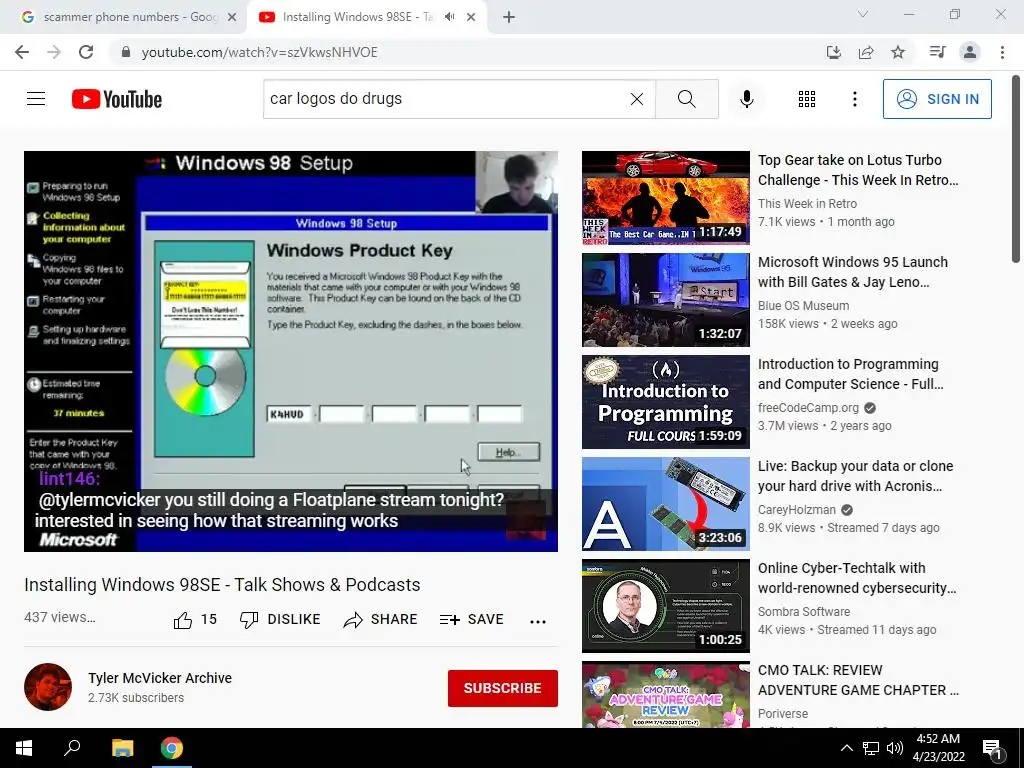Open Introduction to Programming thumbnail

(665, 402)
